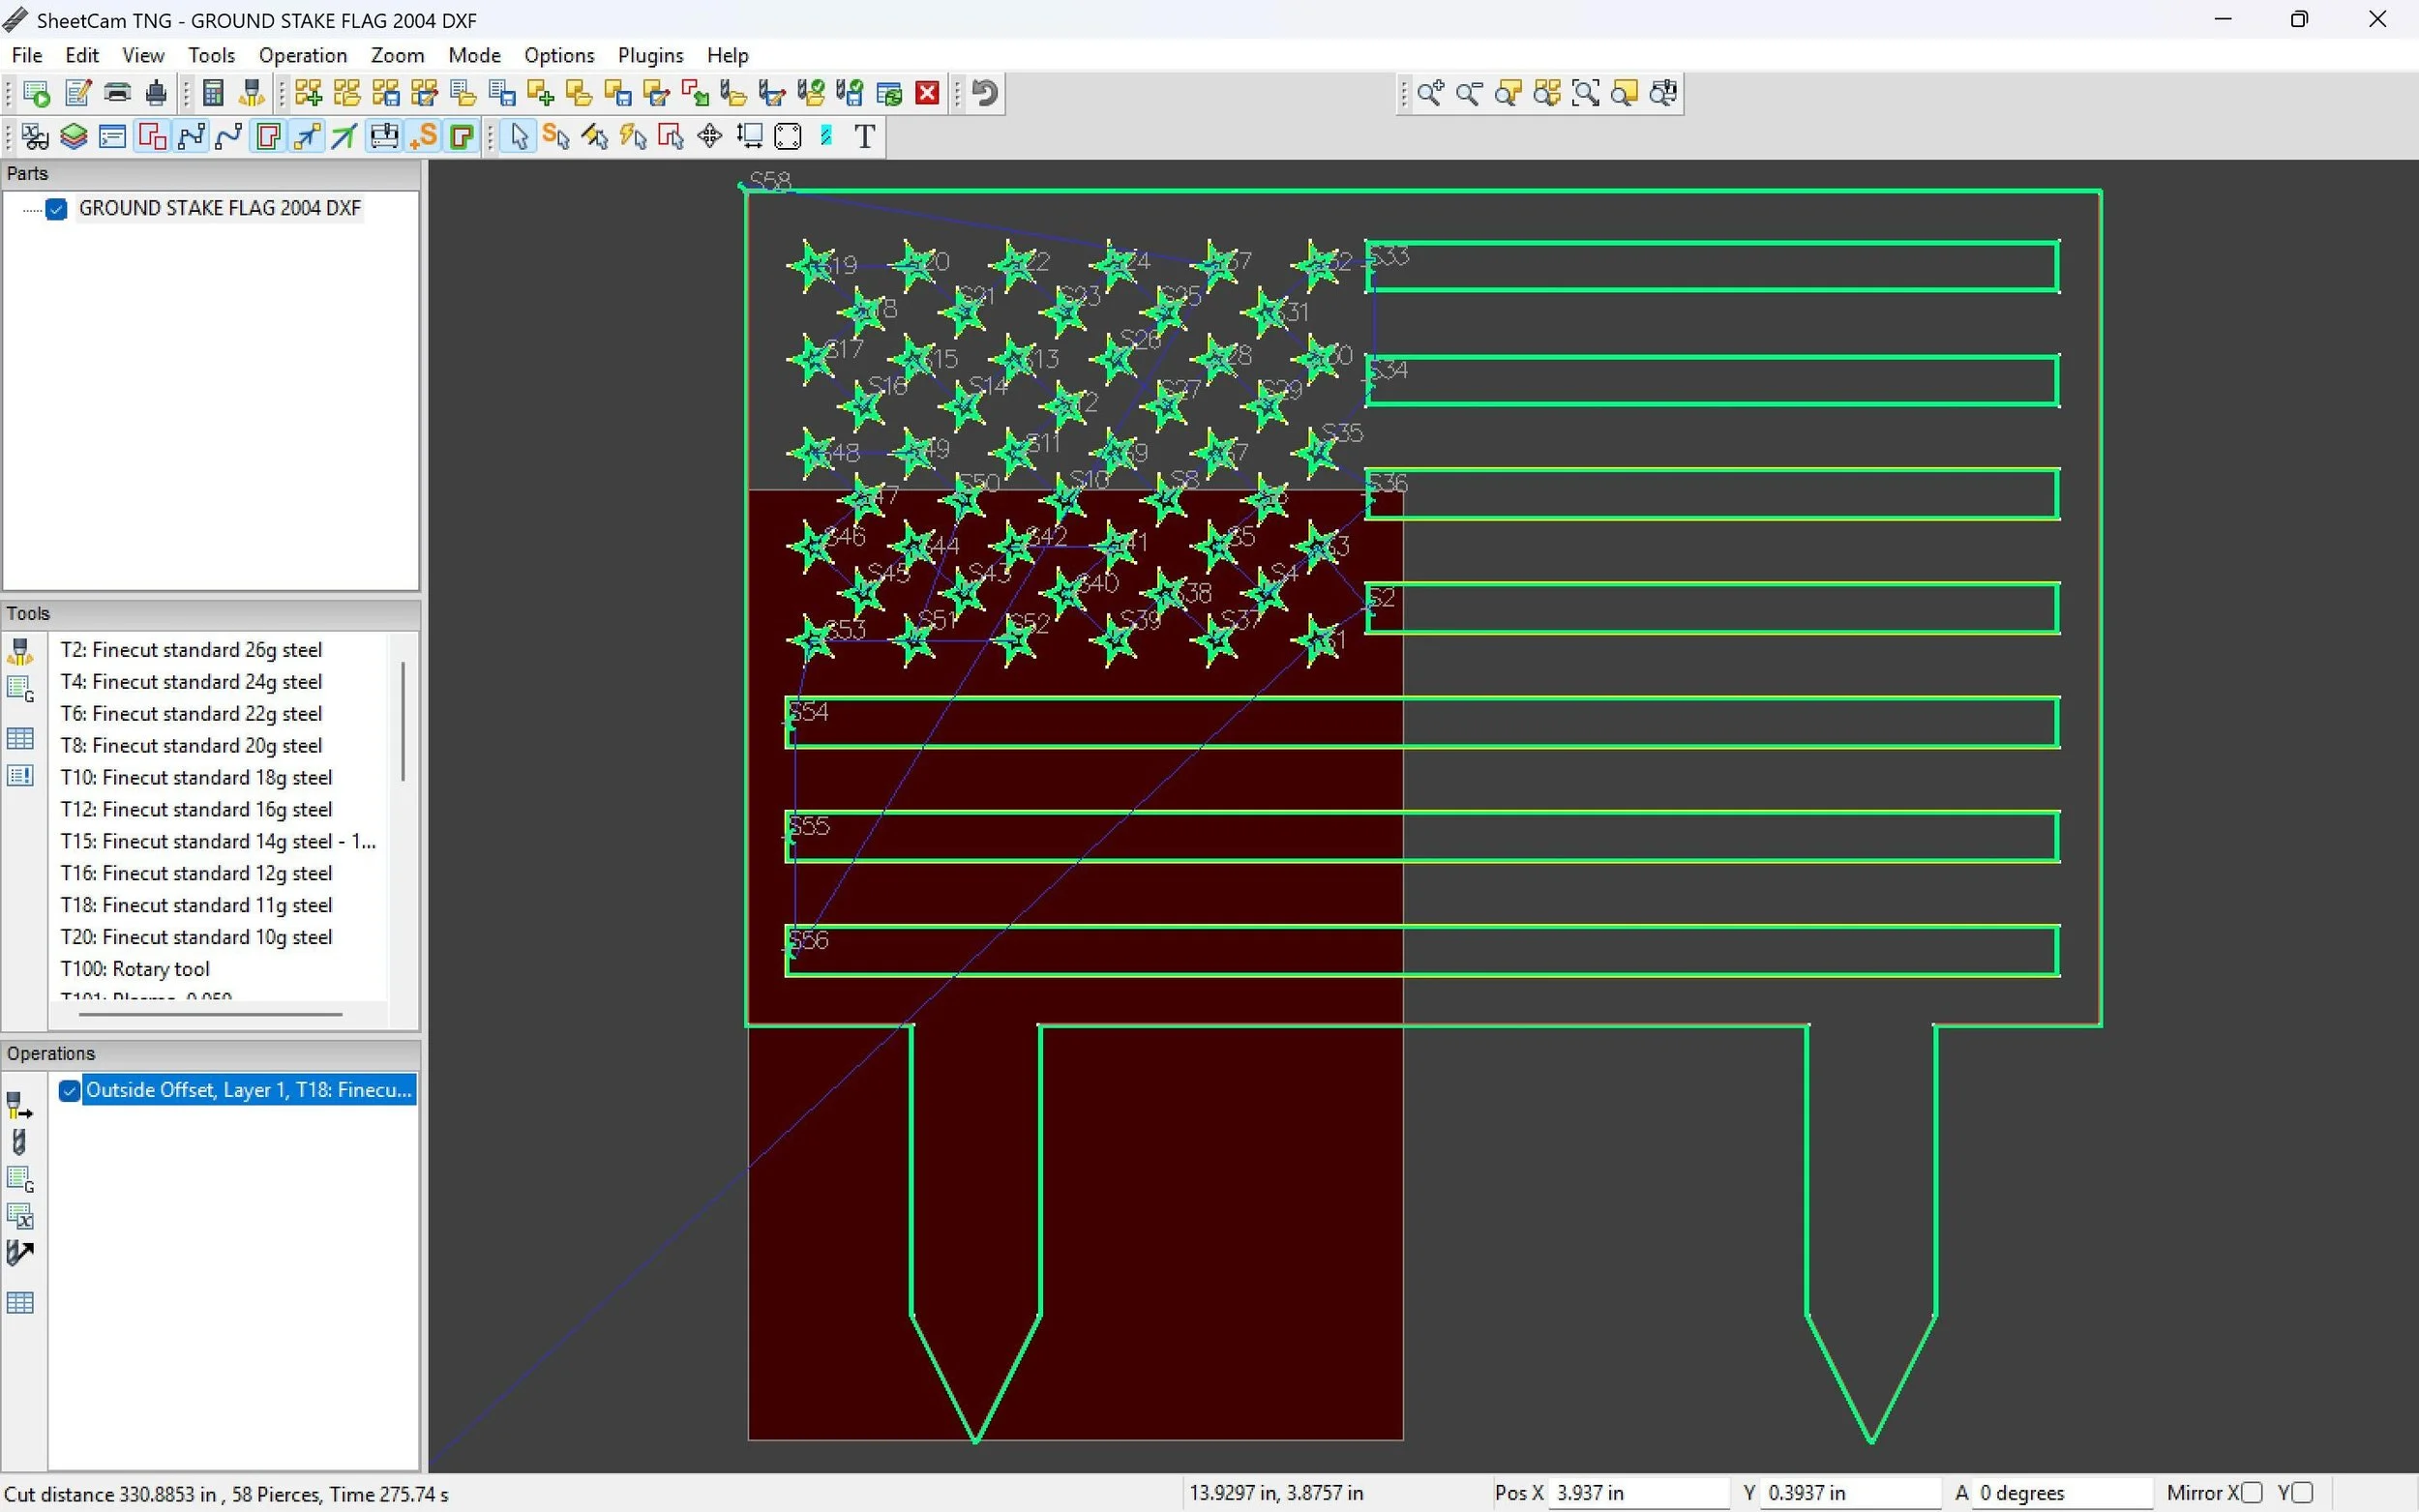Click the zoom in magnifier icon
The height and width of the screenshot is (1512, 2419).
1430,93
